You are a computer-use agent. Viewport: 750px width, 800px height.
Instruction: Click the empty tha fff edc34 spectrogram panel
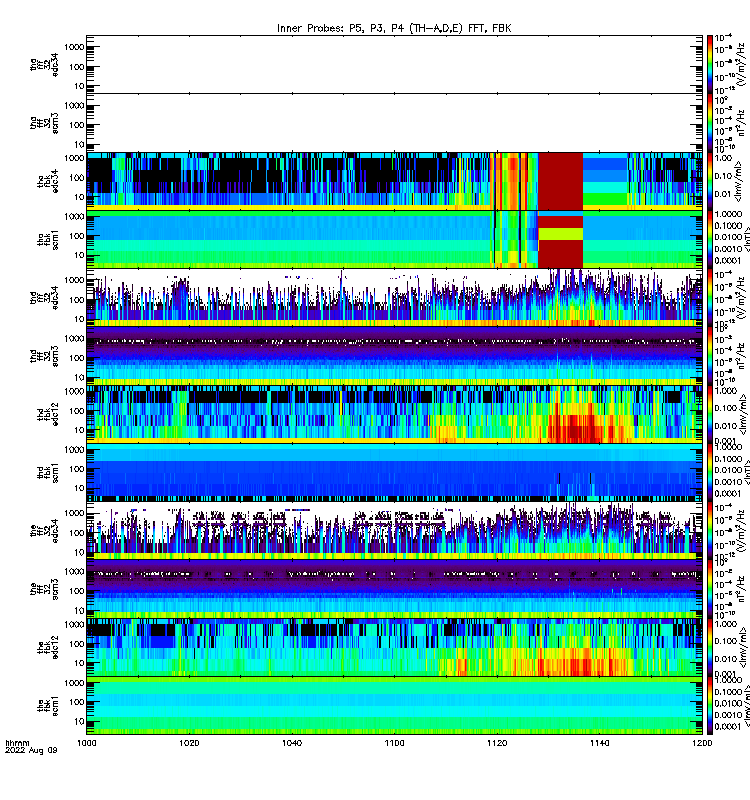394,65
